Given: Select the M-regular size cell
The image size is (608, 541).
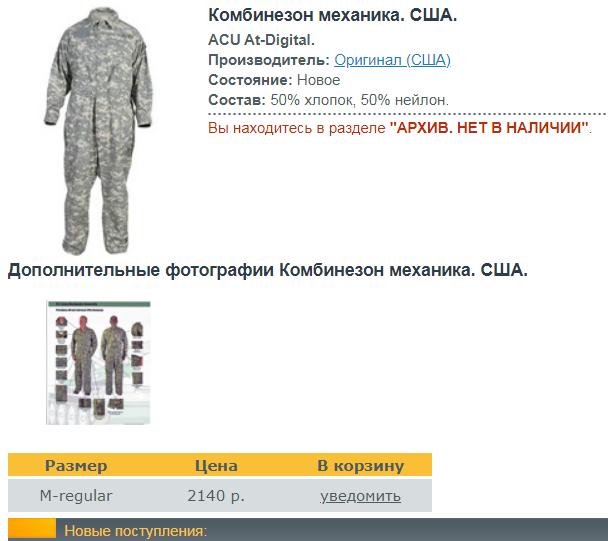Looking at the screenshot, I should pos(76,496).
